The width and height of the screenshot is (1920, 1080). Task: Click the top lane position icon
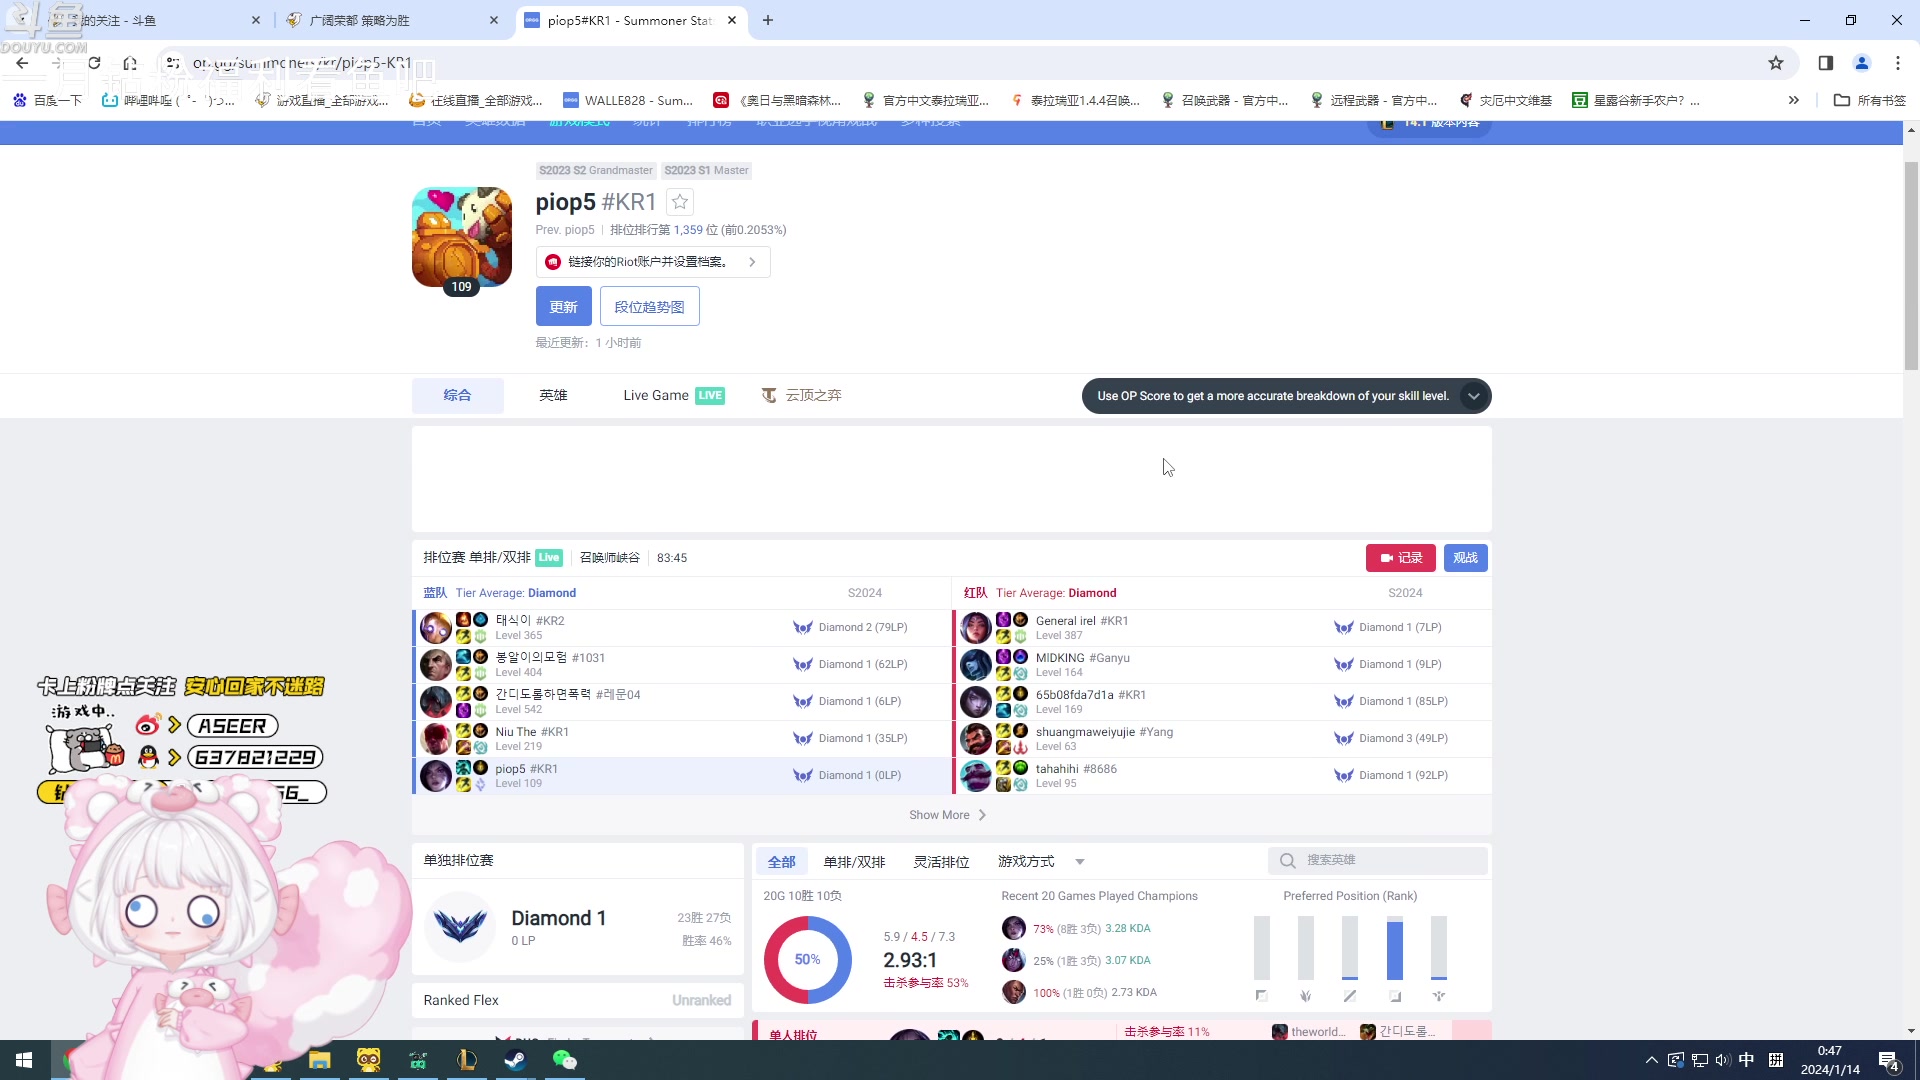coord(1261,996)
